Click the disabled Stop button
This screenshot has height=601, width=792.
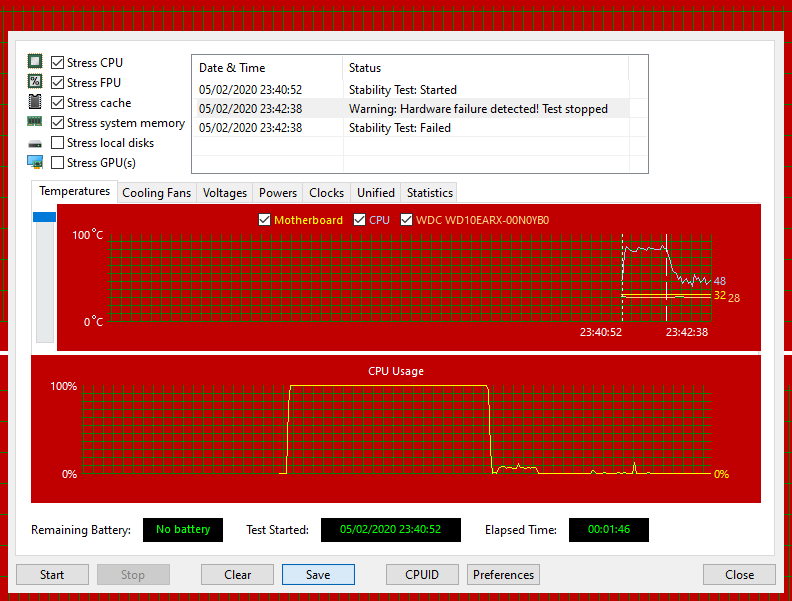(x=133, y=575)
